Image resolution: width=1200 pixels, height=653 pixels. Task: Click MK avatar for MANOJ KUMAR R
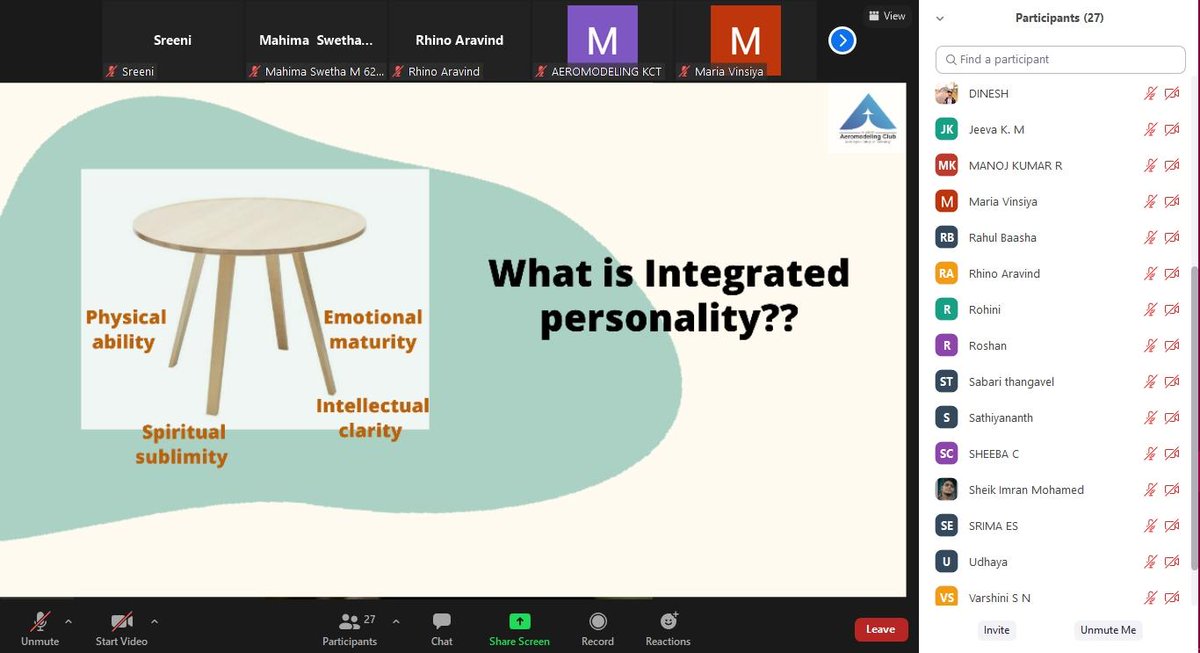tap(946, 165)
